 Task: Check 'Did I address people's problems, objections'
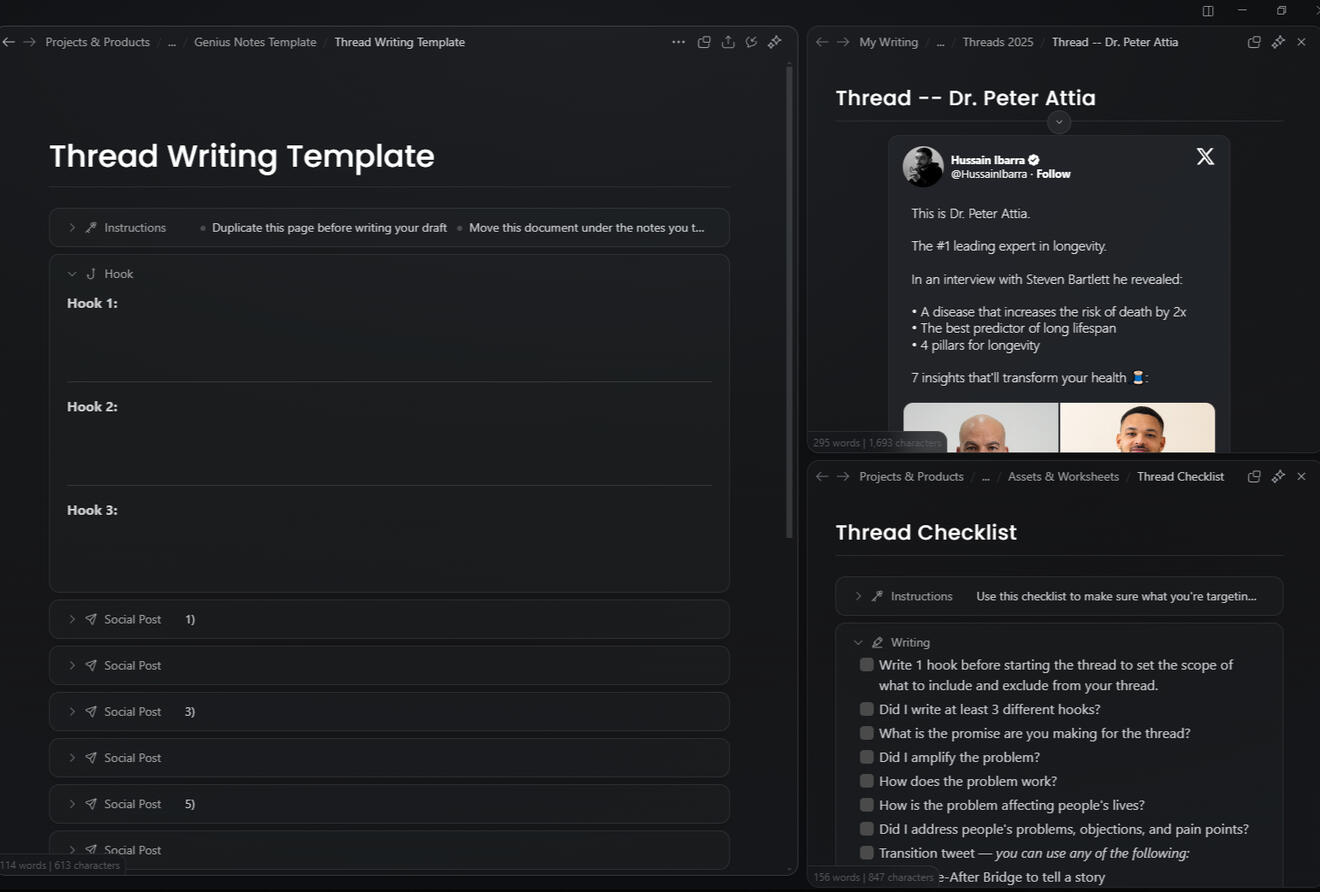coord(867,829)
